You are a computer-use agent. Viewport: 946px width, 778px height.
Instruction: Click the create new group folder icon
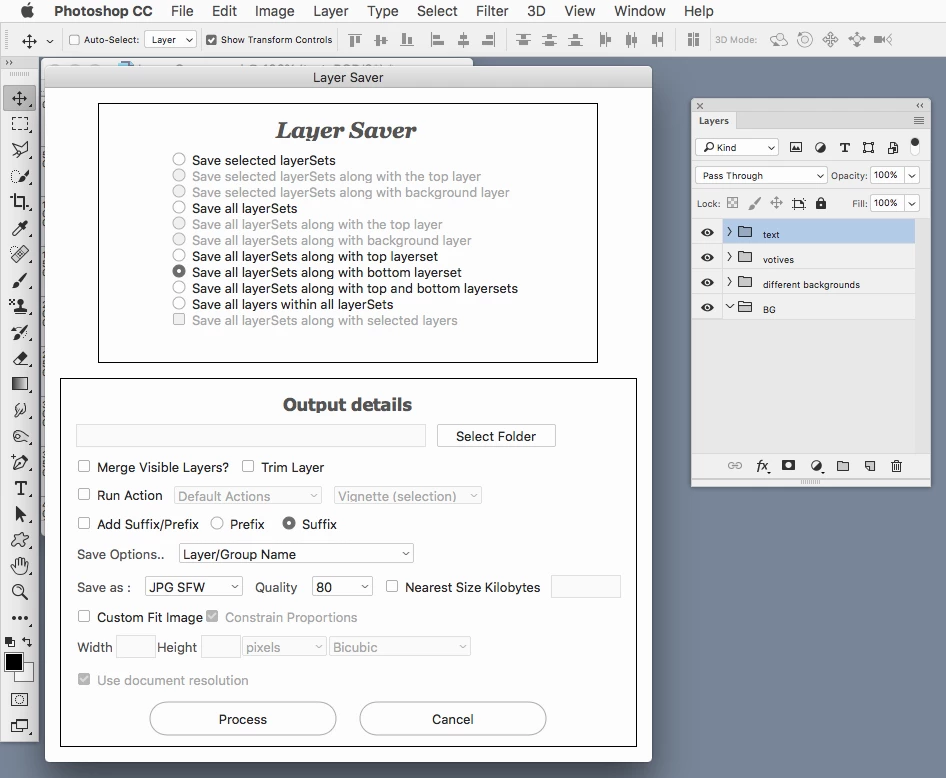tap(843, 466)
